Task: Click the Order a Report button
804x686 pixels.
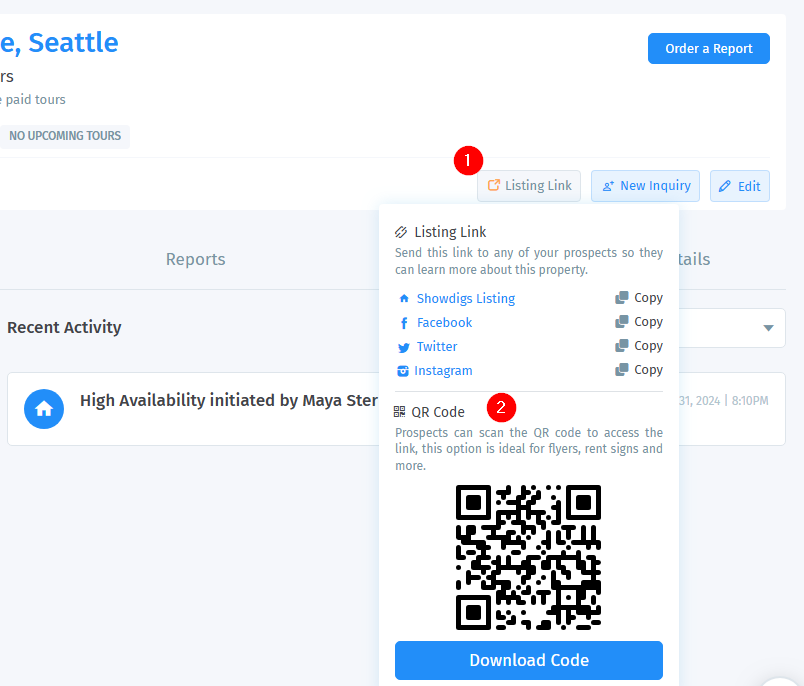Action: (x=708, y=49)
